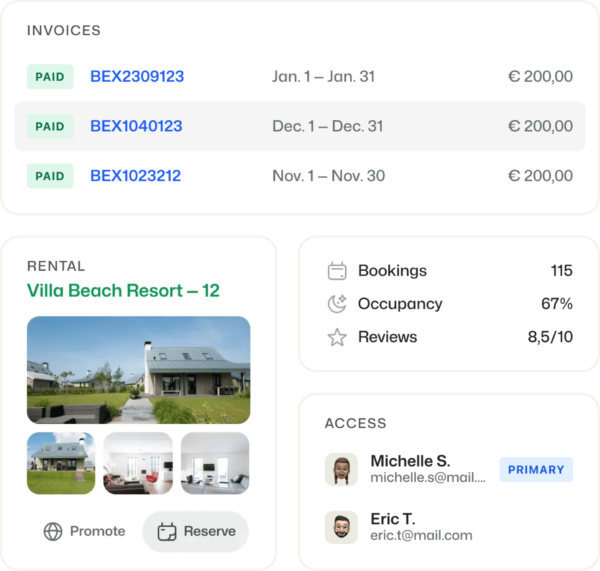
Task: Click the Promote globe icon
Action: [53, 531]
